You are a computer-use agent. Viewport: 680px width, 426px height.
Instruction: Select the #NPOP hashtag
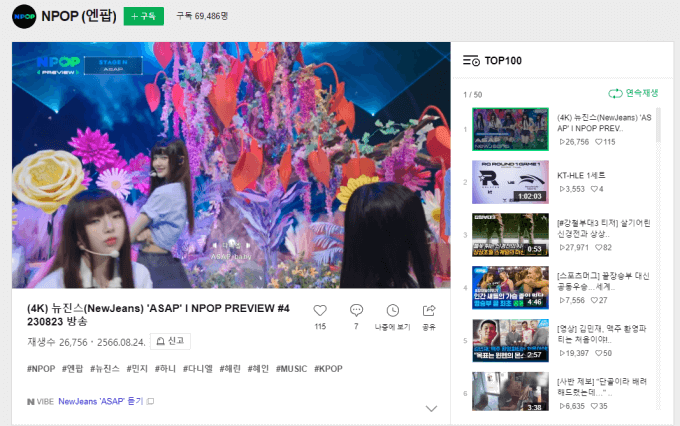41,369
